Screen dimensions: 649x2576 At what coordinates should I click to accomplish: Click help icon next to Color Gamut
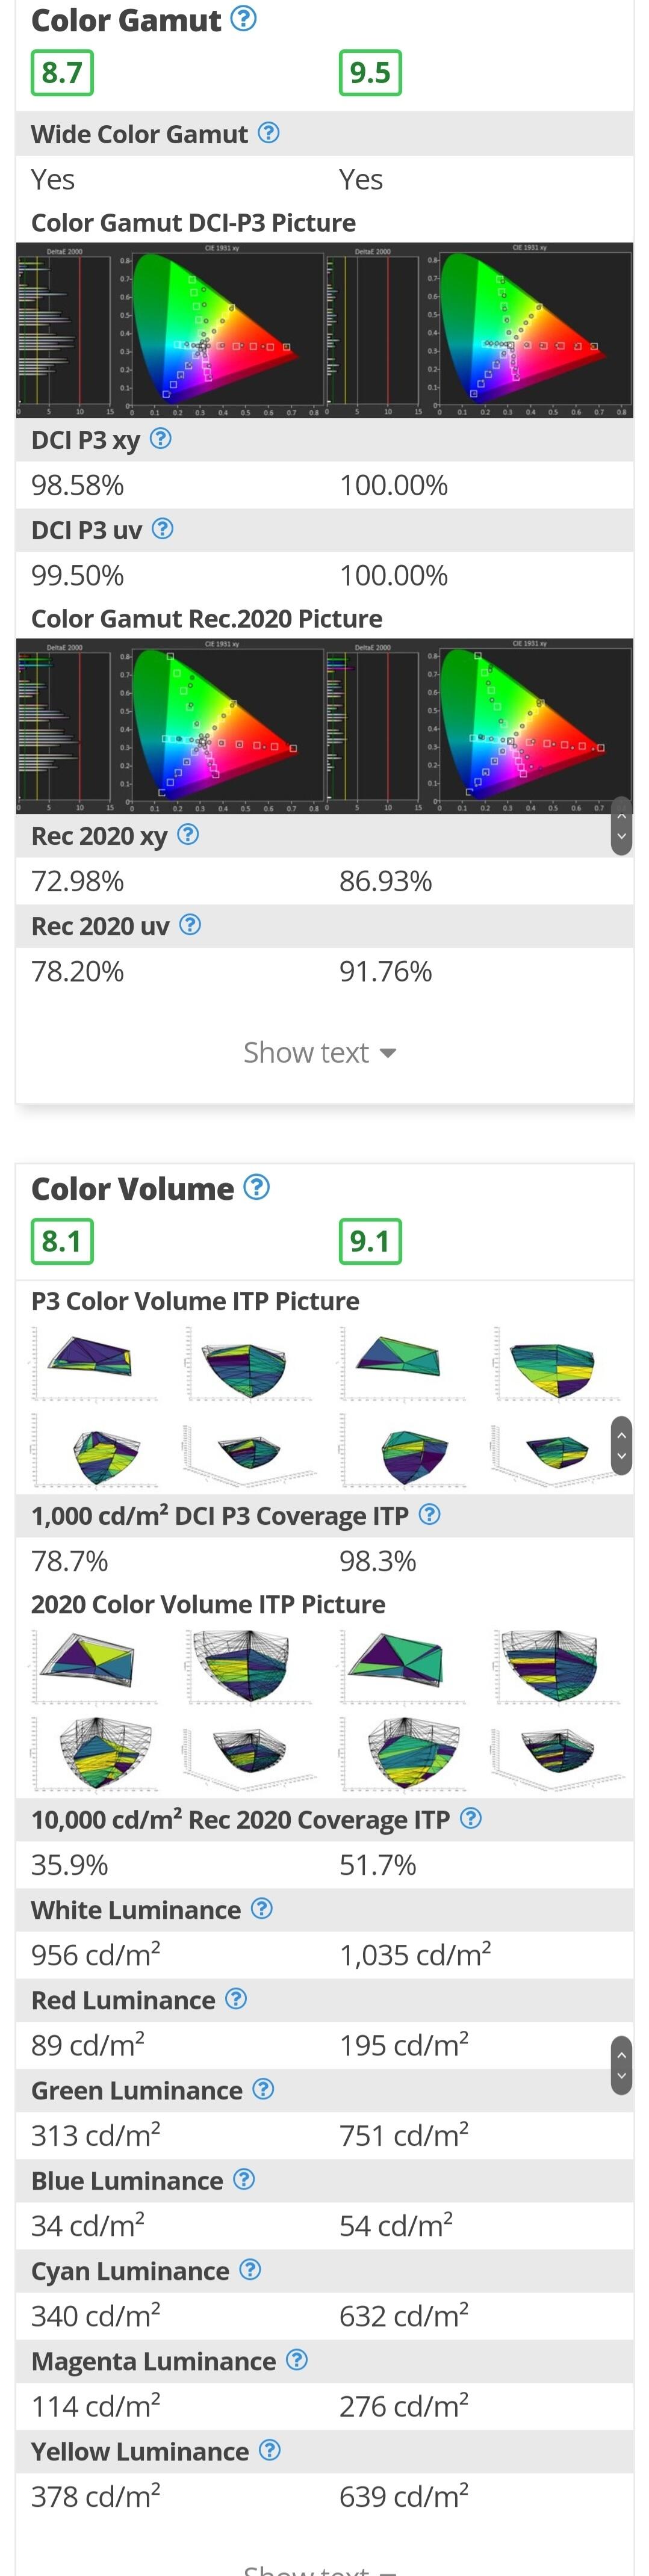click(243, 19)
